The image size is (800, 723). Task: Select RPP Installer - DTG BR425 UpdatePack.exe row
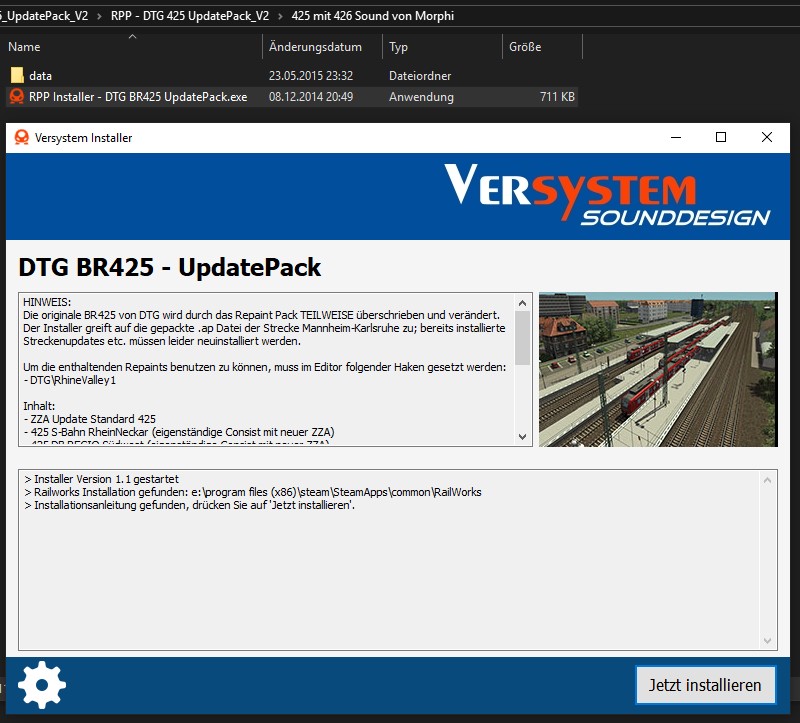[291, 96]
